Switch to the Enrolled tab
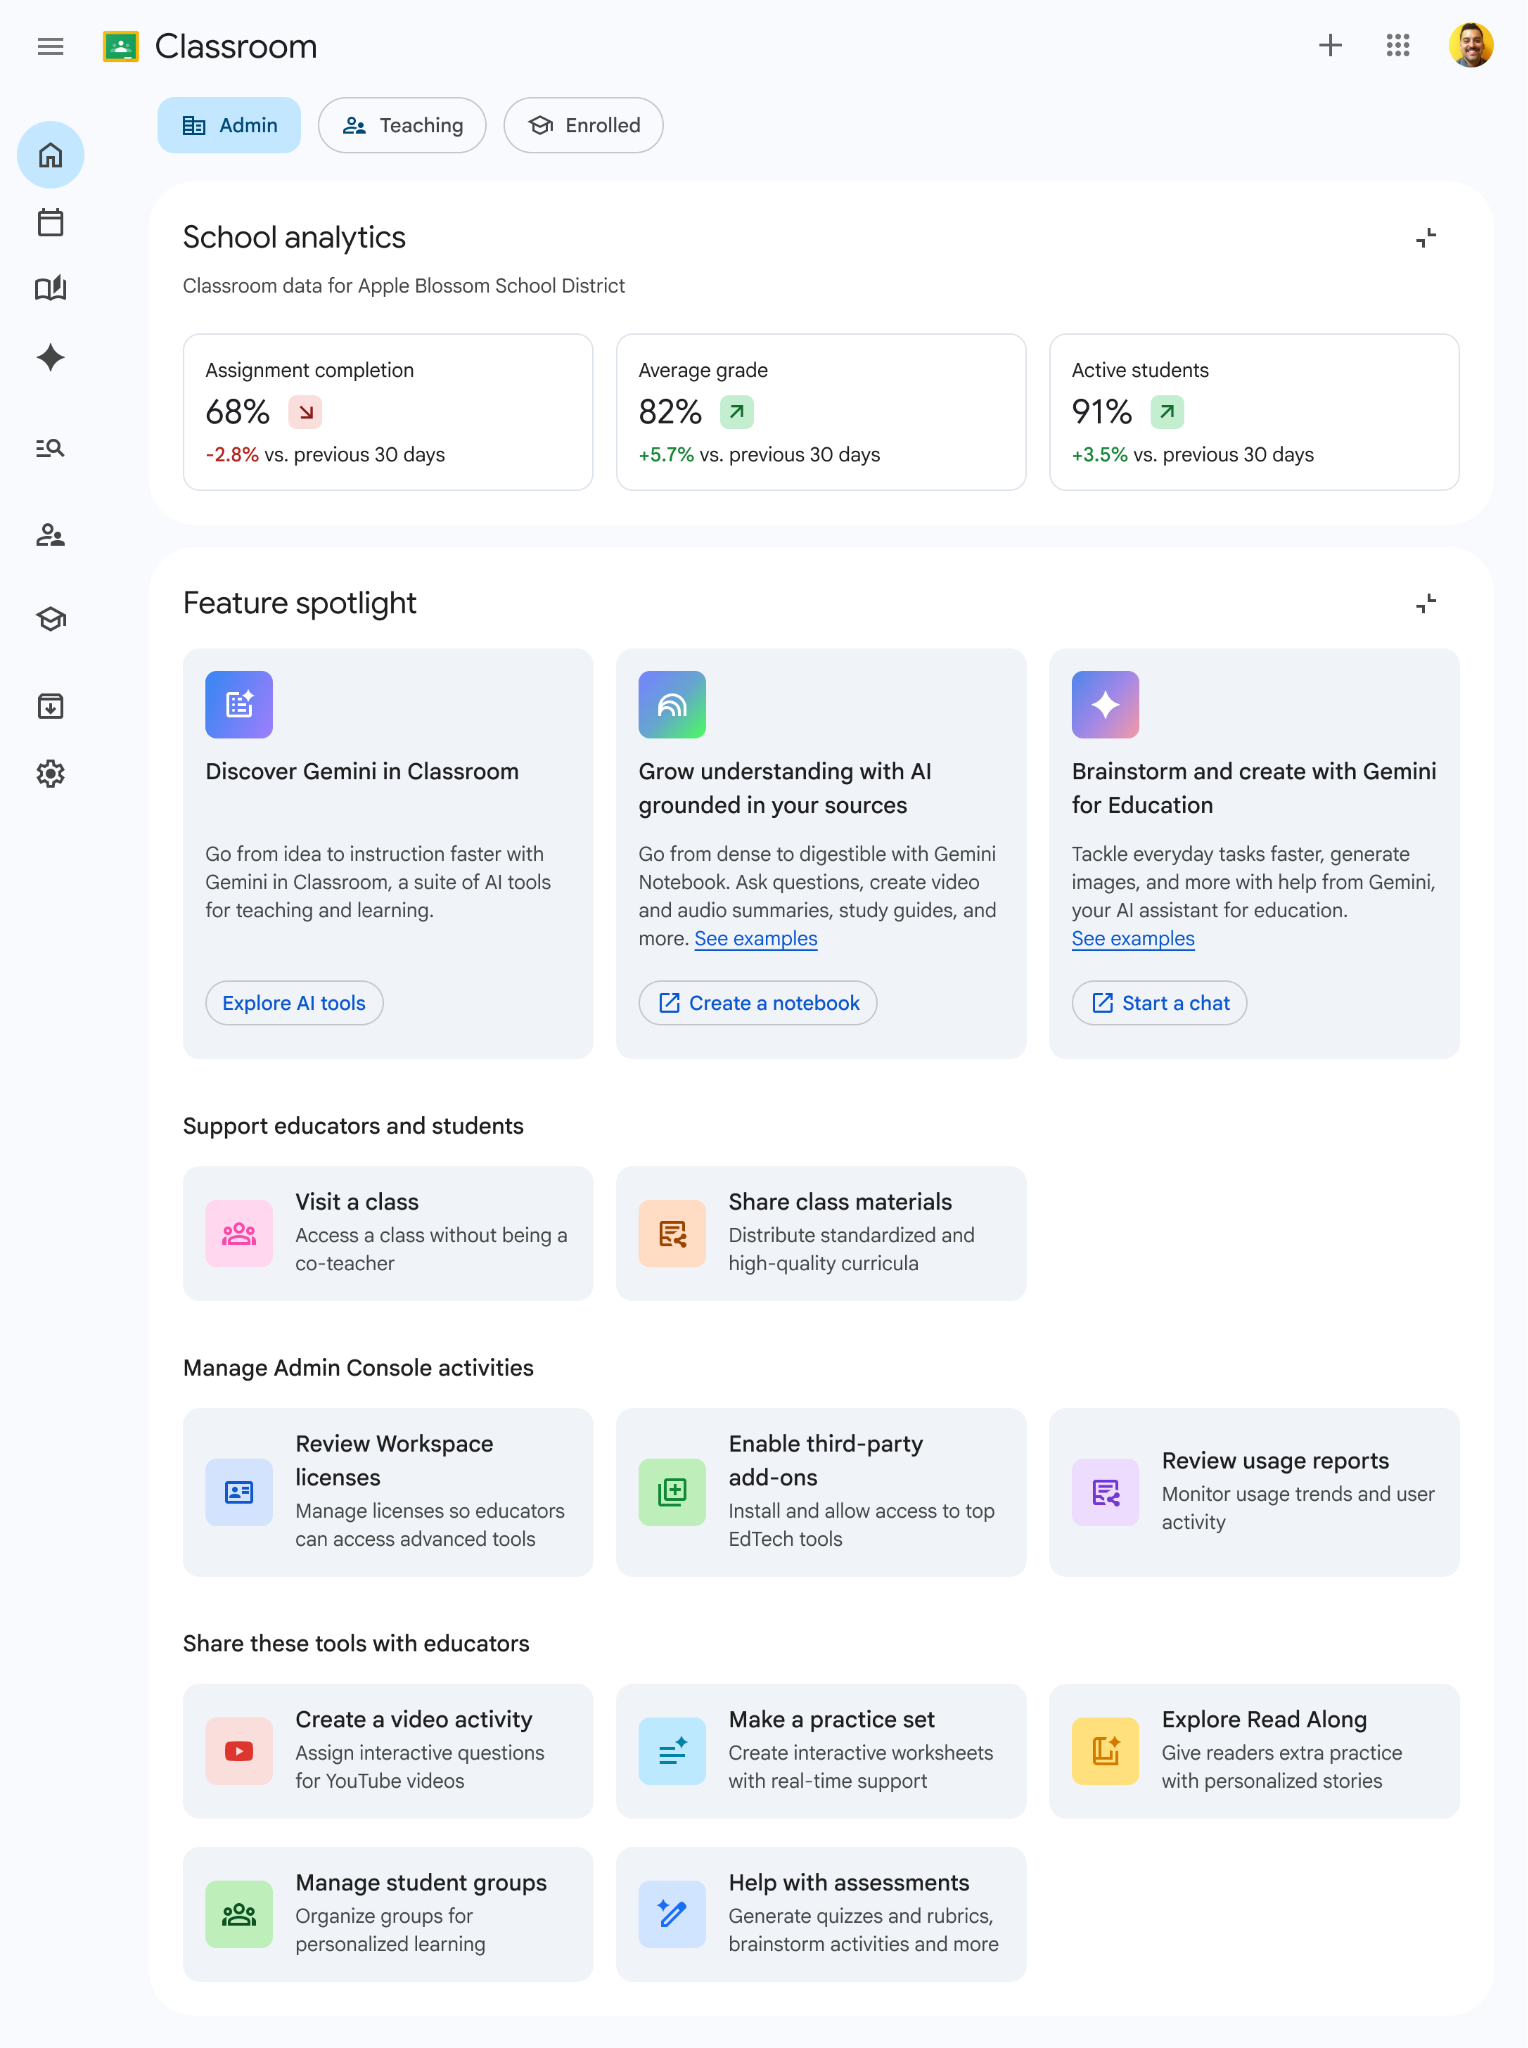The height and width of the screenshot is (2048, 1528). pos(583,125)
